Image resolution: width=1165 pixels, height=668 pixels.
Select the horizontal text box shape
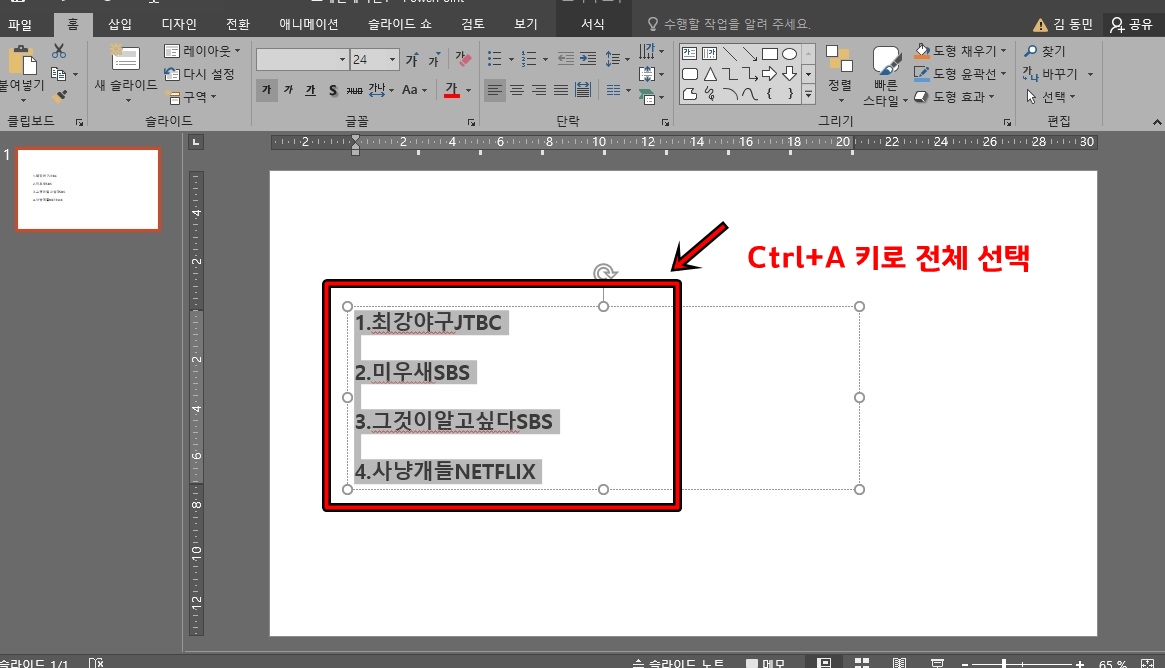[x=689, y=54]
